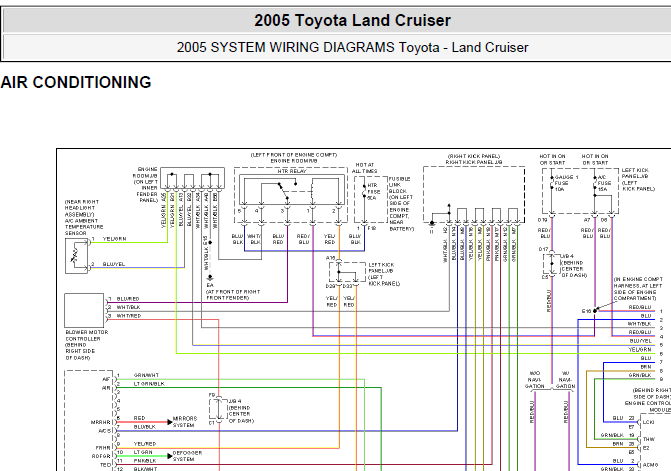Click the "MRRHR" terminal name
This screenshot has height=471, width=671.
101,422
